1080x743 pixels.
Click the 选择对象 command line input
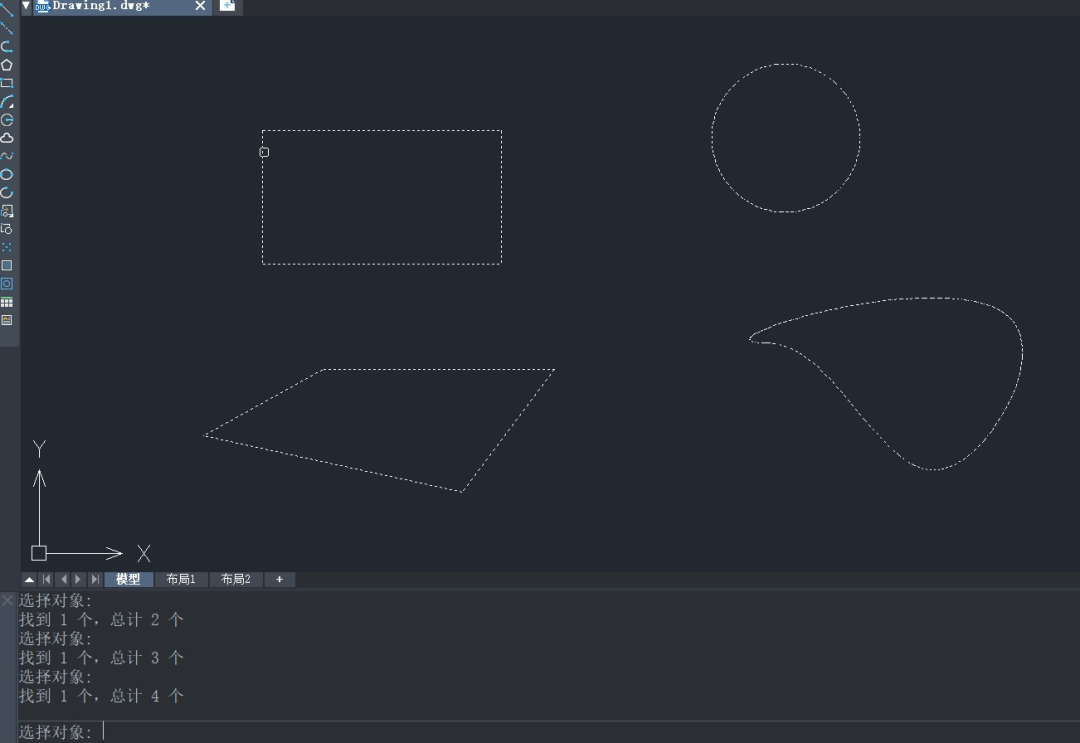[500, 732]
